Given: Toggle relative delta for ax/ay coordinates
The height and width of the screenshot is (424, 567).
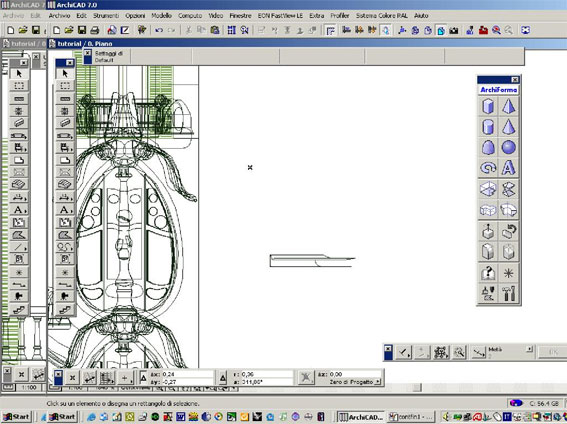Looking at the screenshot, I should coord(143,378).
